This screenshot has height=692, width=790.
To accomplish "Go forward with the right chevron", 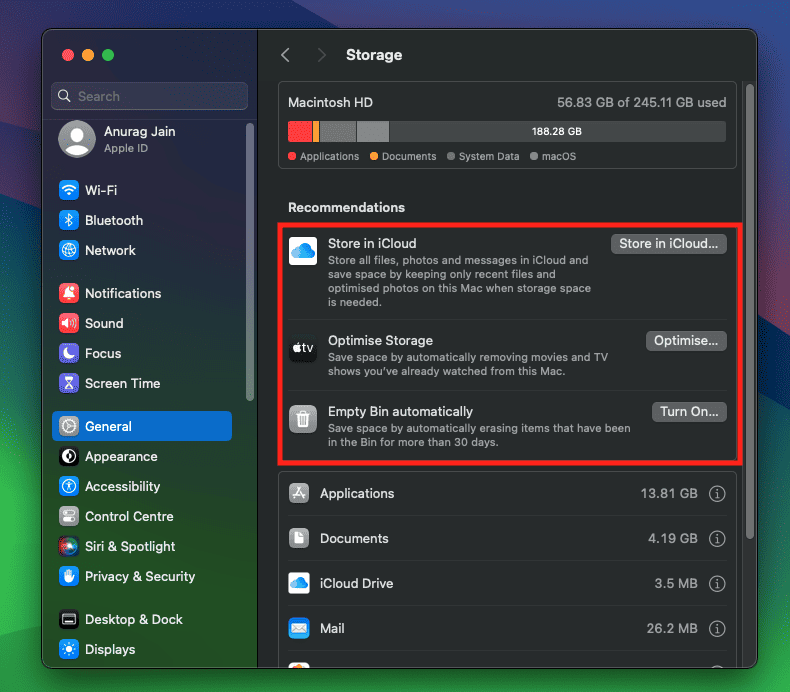I will point(321,55).
